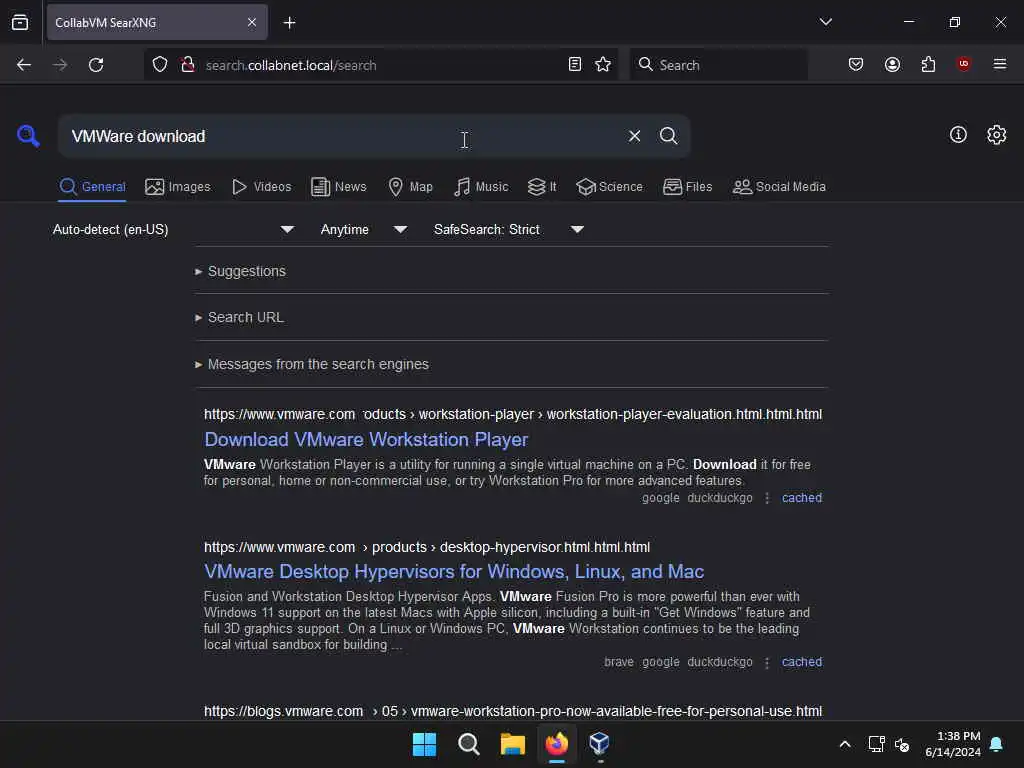The width and height of the screenshot is (1024, 768).
Task: Open the taskbar clock showing 1:38 PM
Action: coord(953,744)
